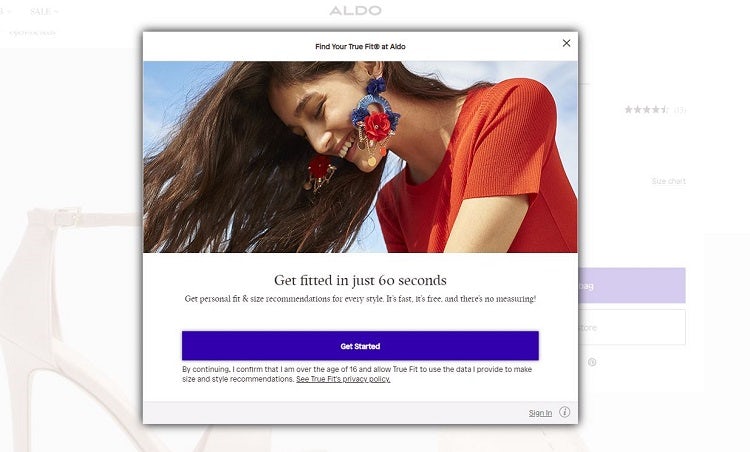This screenshot has width=750, height=452.
Task: Click the "Get fitted in just 60 seconds" heading
Action: [360, 280]
